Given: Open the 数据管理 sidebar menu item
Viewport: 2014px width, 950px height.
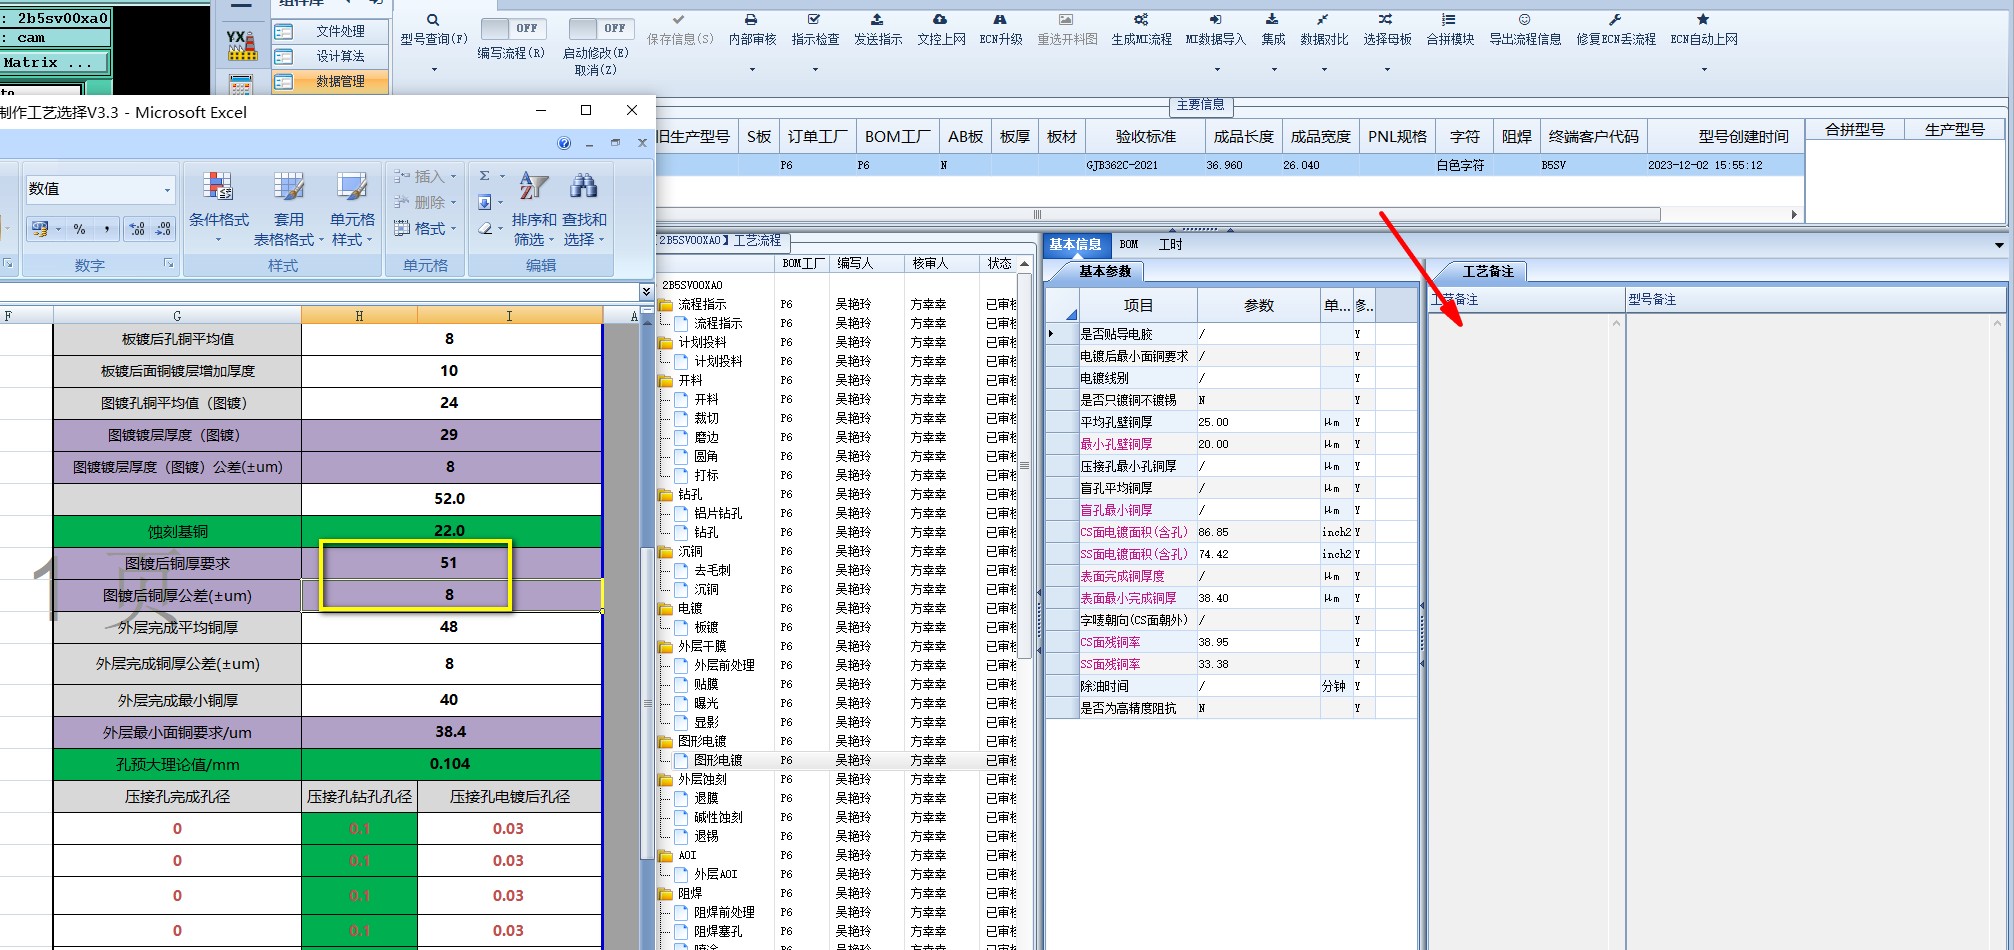Looking at the screenshot, I should [331, 81].
